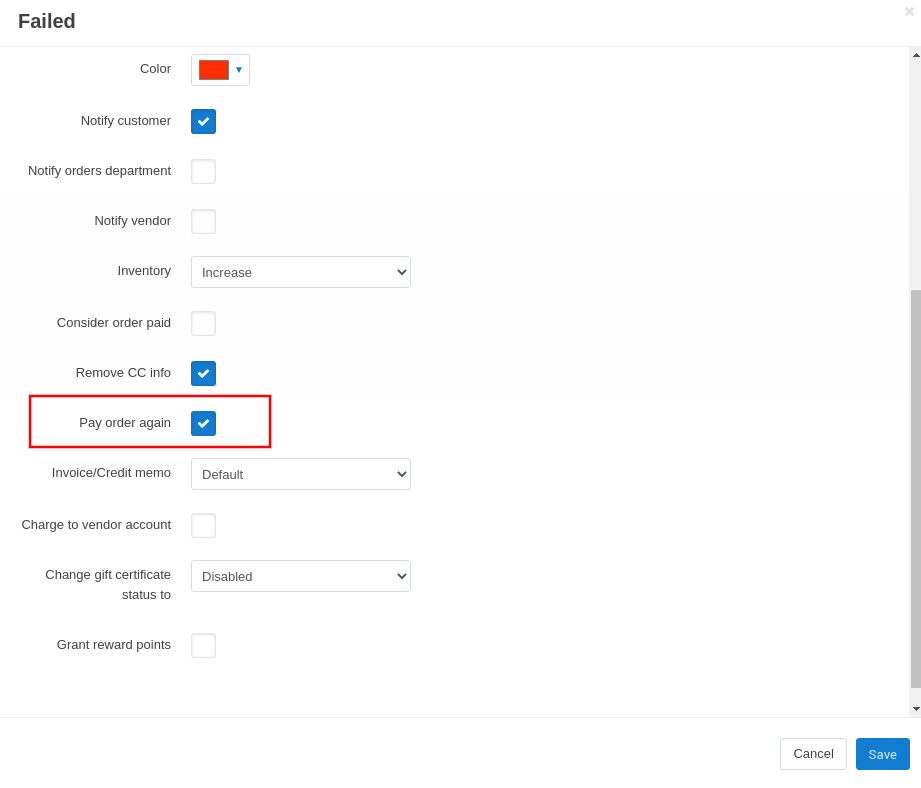Enable Notify vendor checkbox
The image size is (921, 788).
[203, 221]
